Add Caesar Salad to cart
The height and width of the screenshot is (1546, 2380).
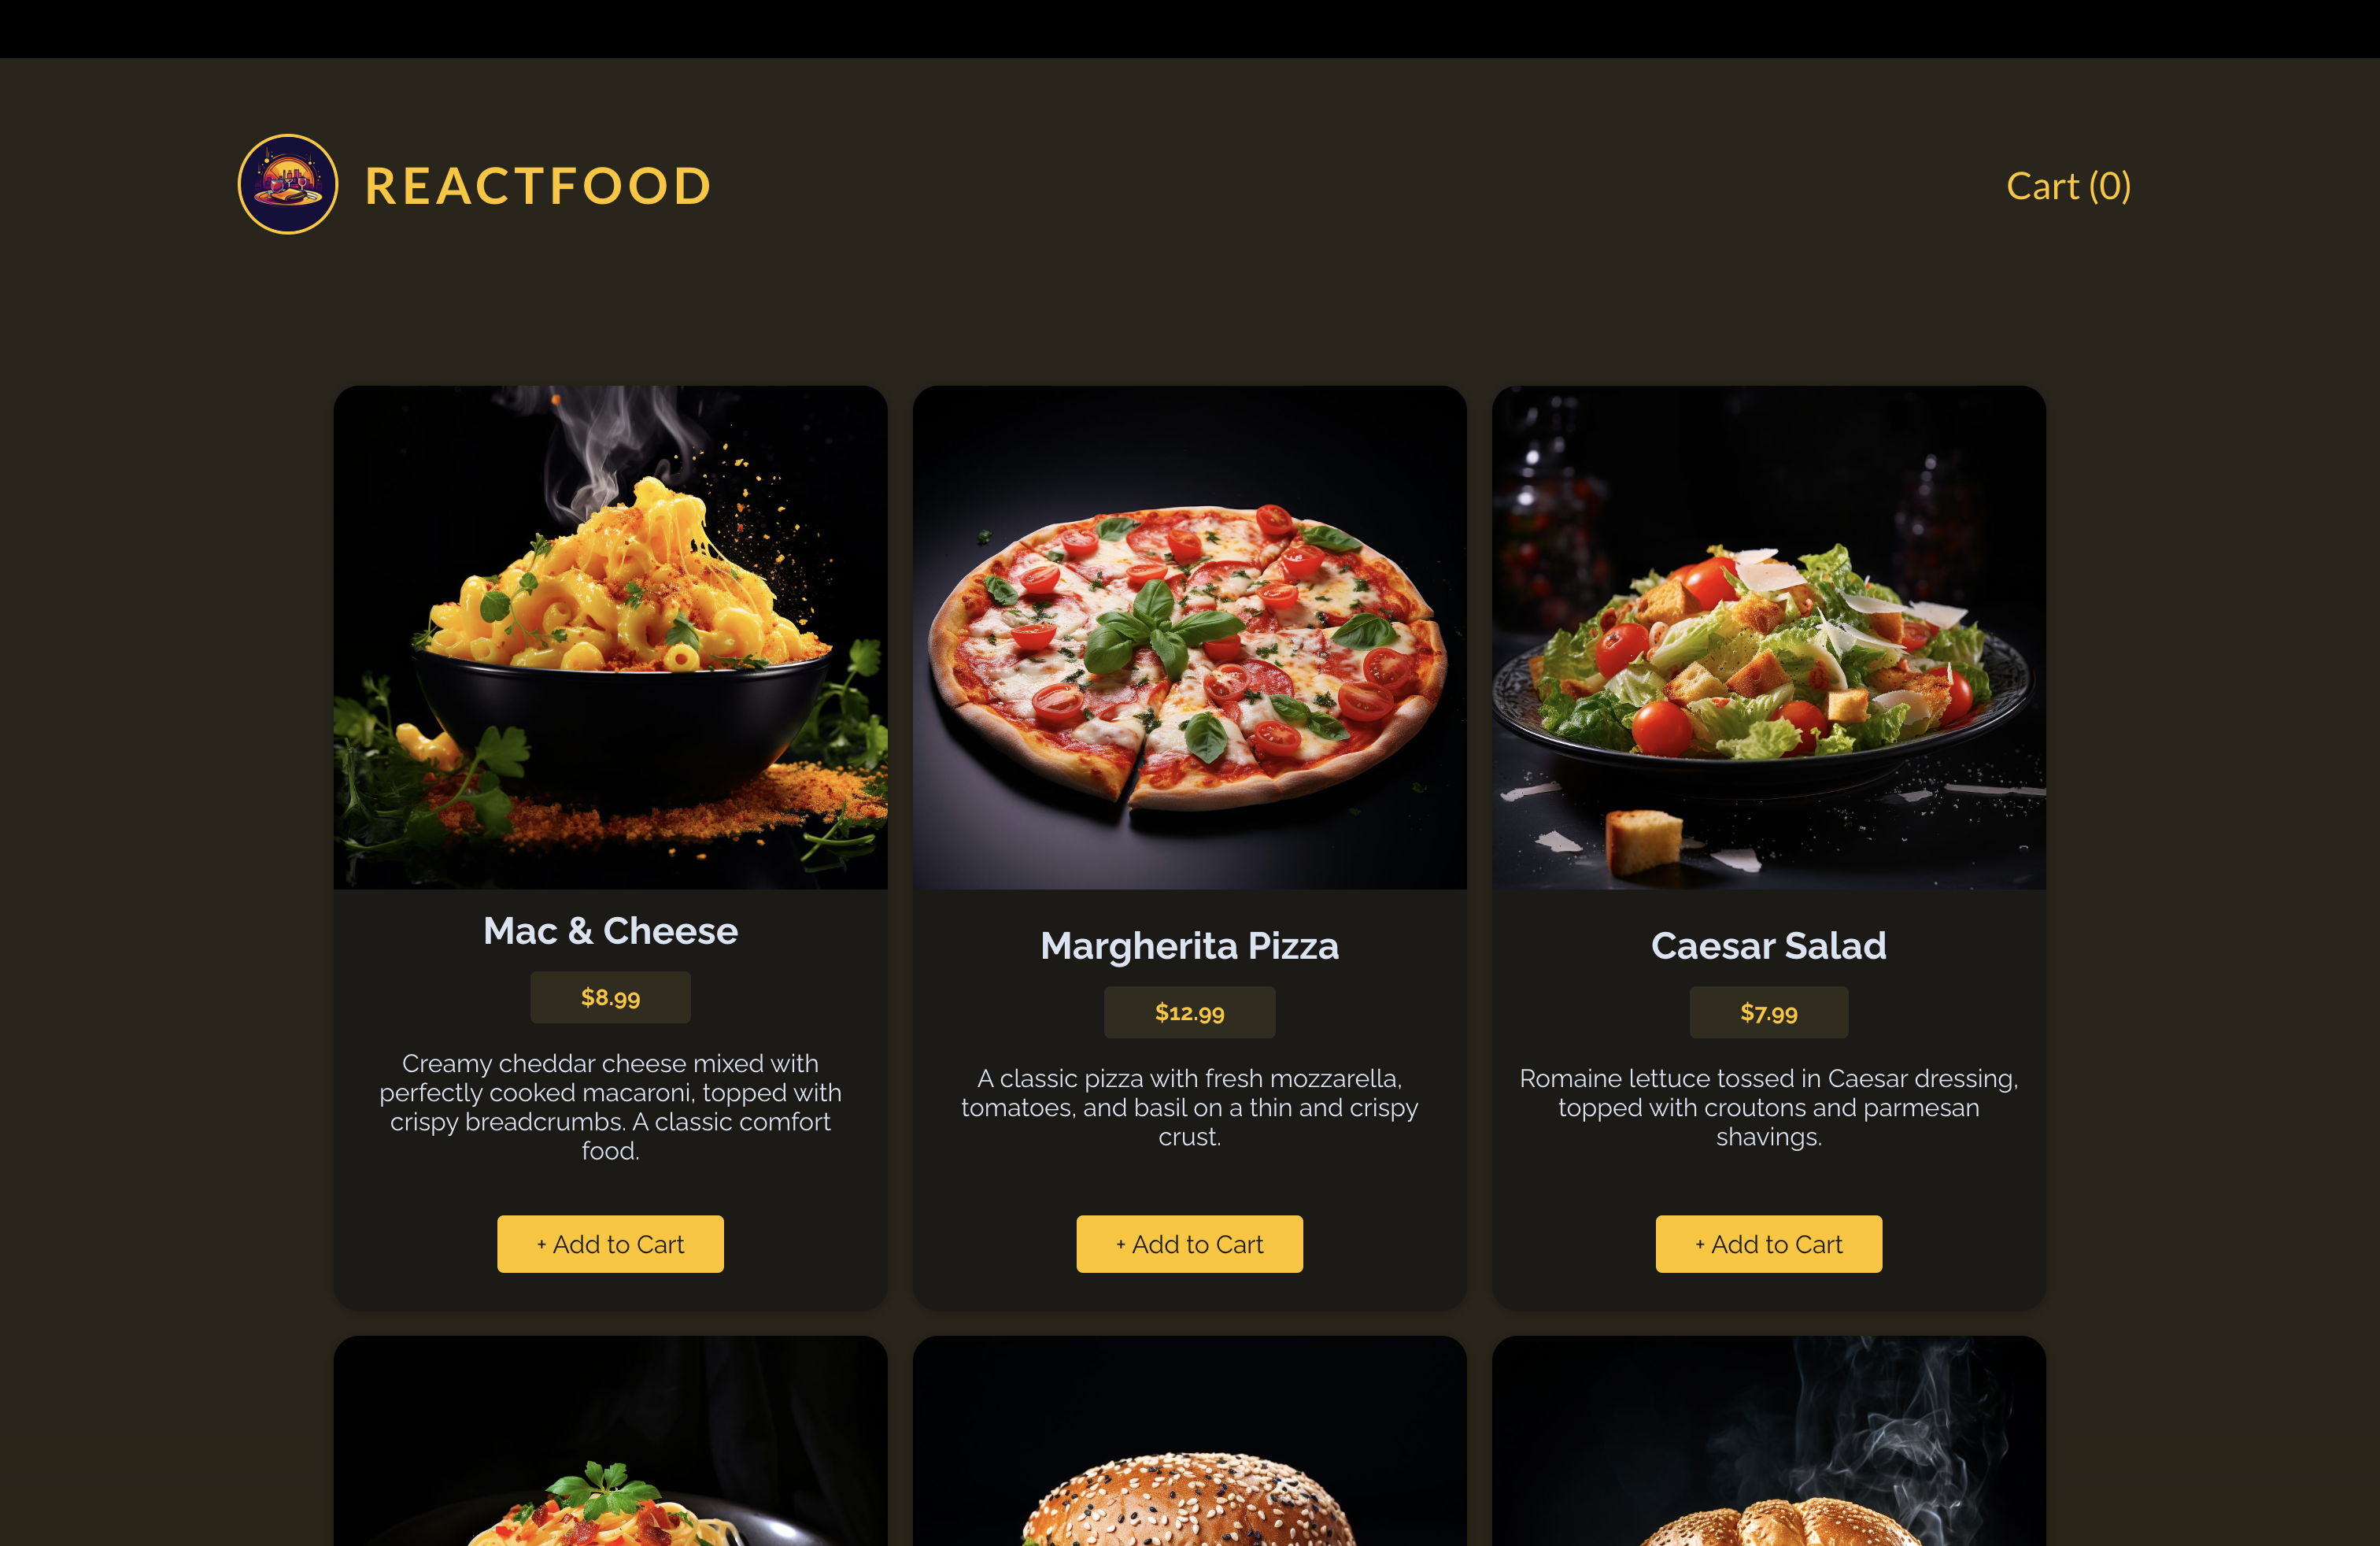(x=1768, y=1244)
